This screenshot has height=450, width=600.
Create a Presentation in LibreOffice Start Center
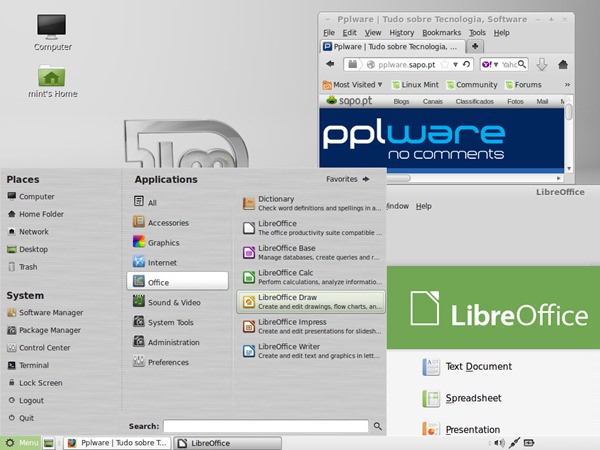(x=461, y=429)
